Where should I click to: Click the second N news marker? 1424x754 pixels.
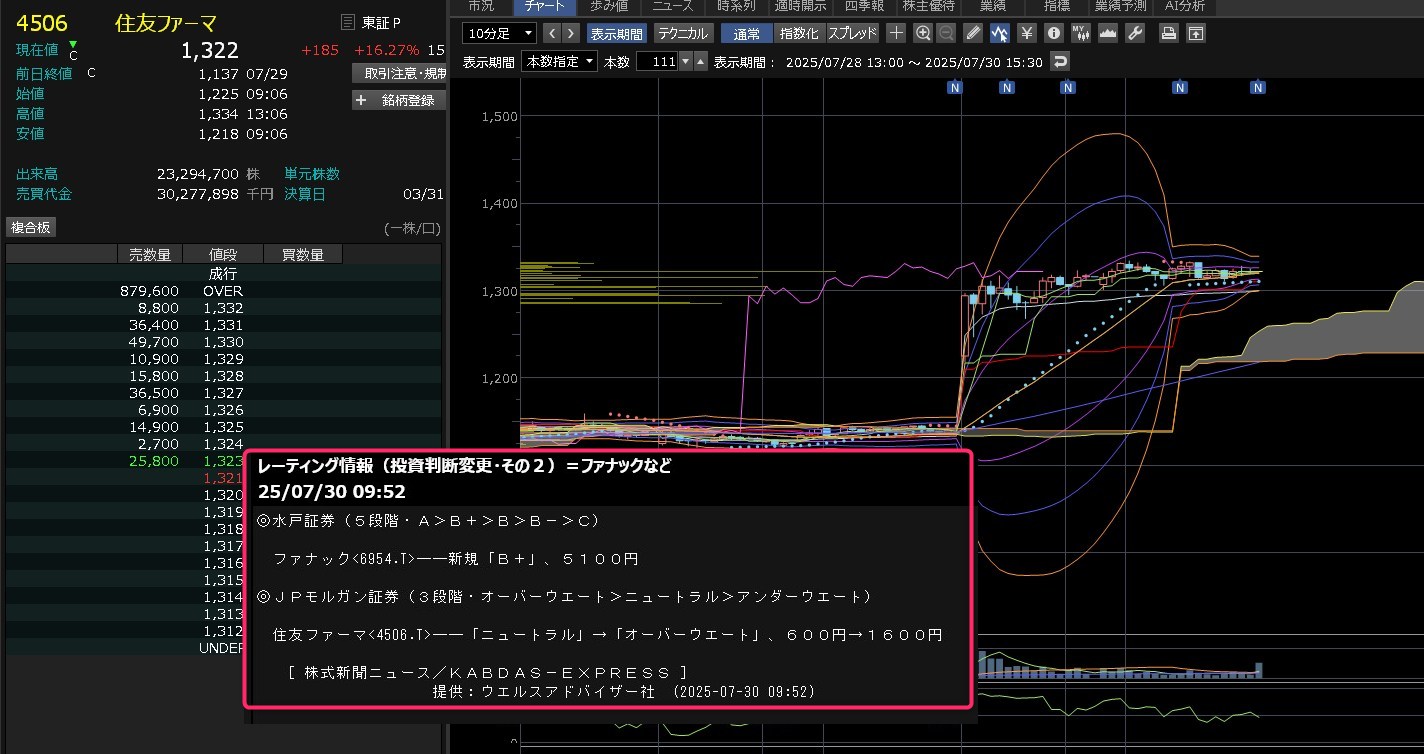click(x=1007, y=87)
